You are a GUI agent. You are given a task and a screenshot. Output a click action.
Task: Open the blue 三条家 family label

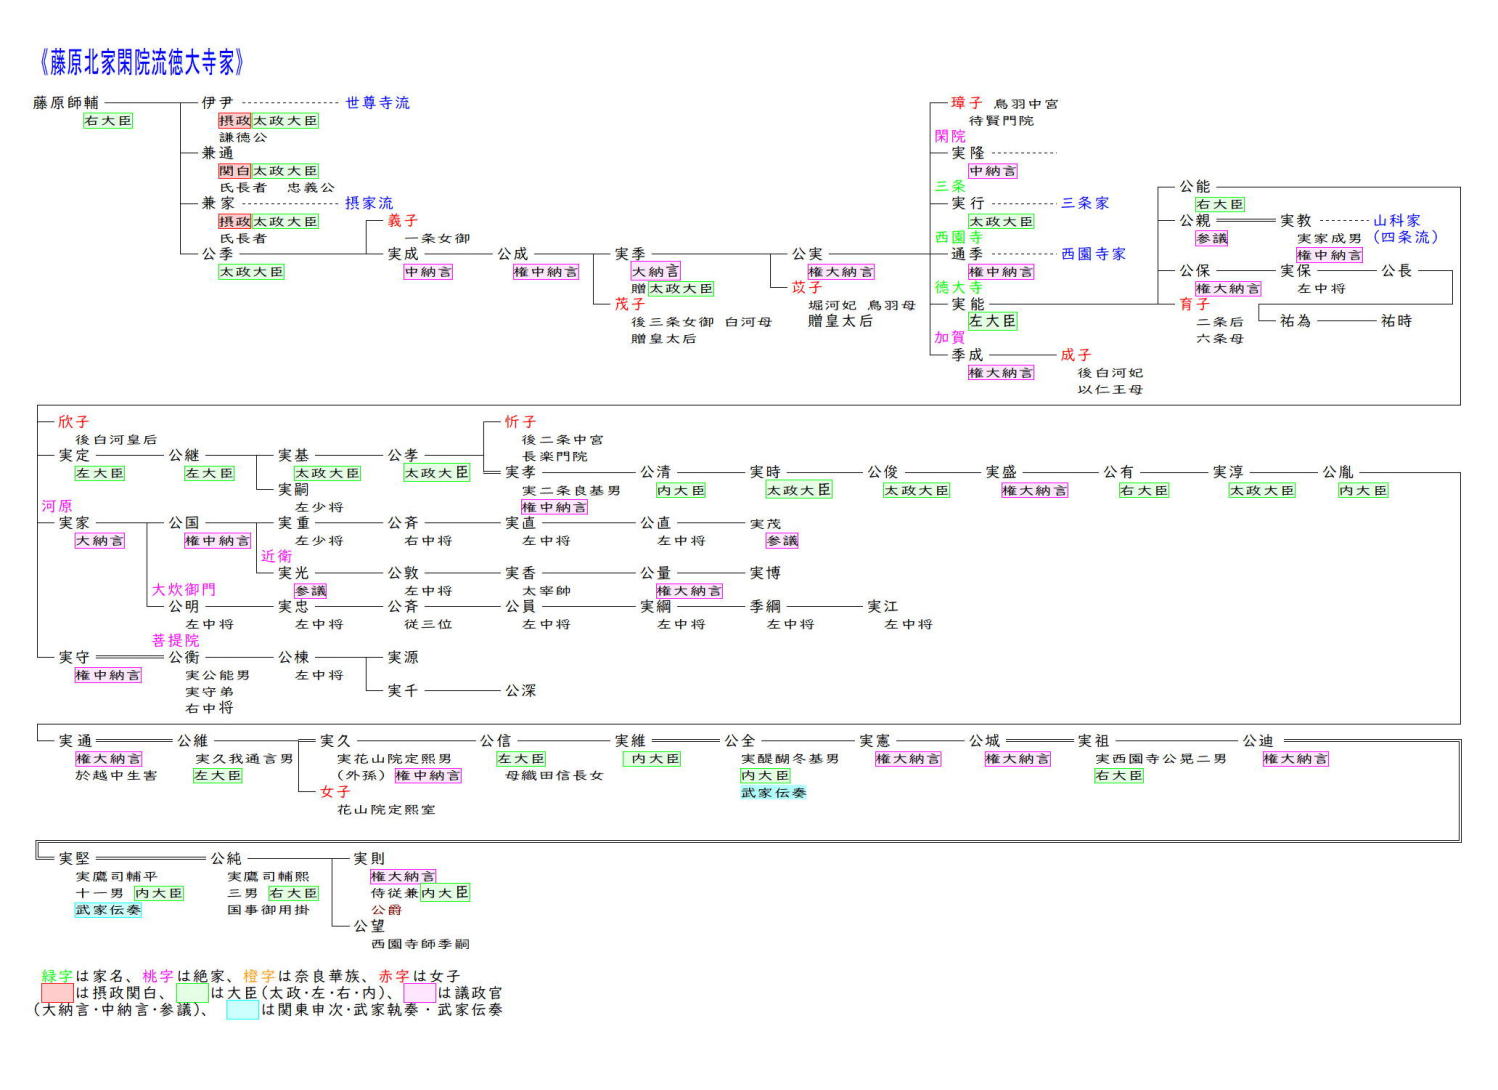[x=1085, y=203]
